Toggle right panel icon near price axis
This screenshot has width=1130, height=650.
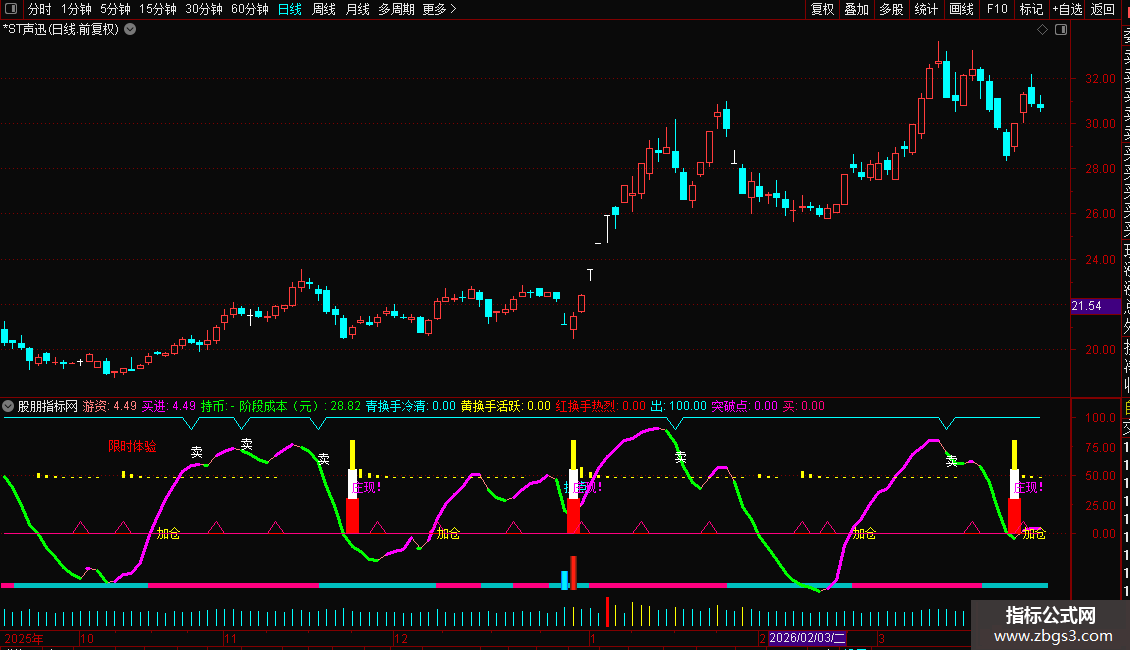click(x=1061, y=30)
